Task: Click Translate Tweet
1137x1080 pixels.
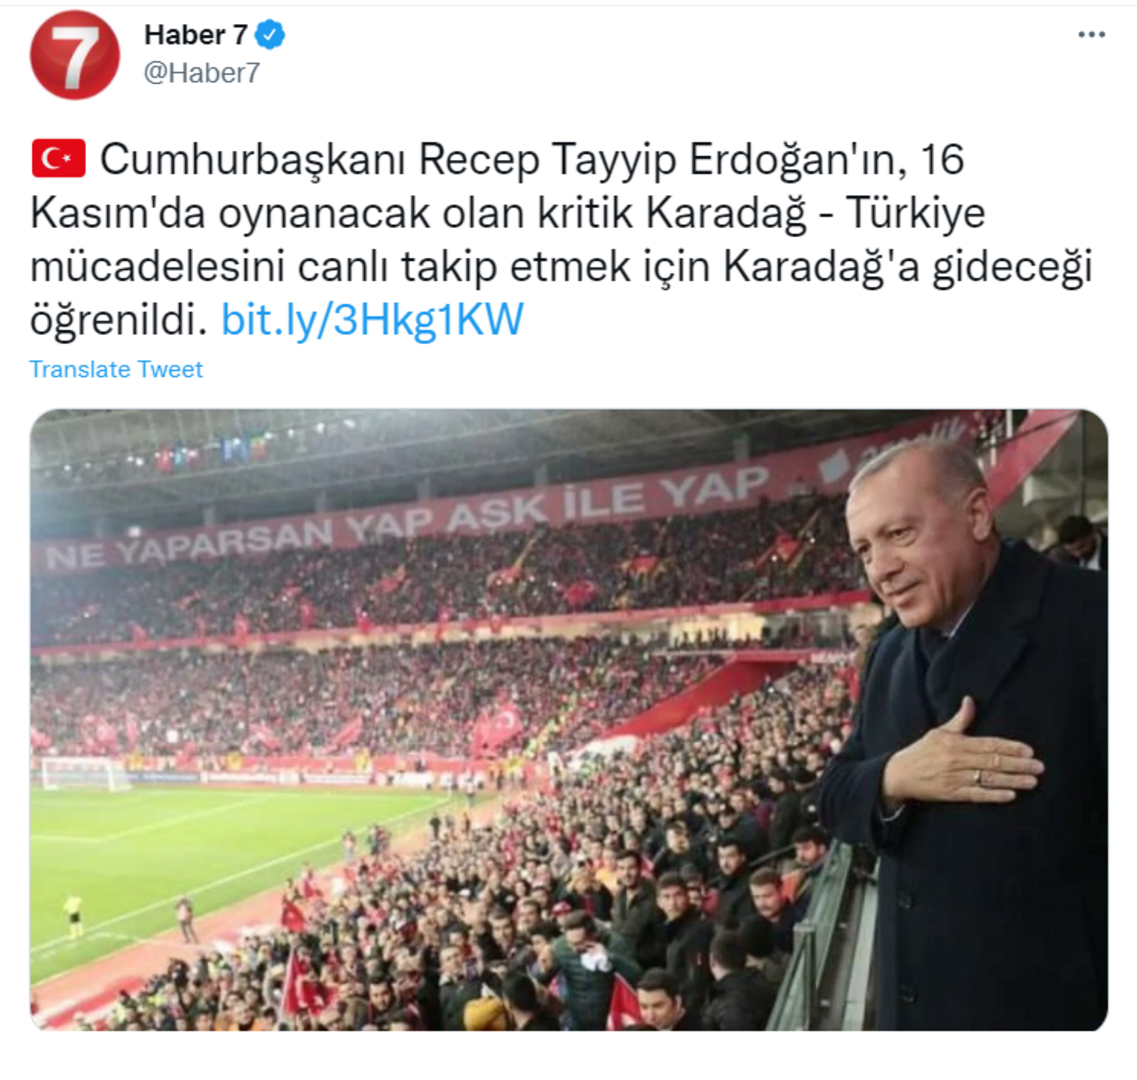Action: click(x=116, y=369)
